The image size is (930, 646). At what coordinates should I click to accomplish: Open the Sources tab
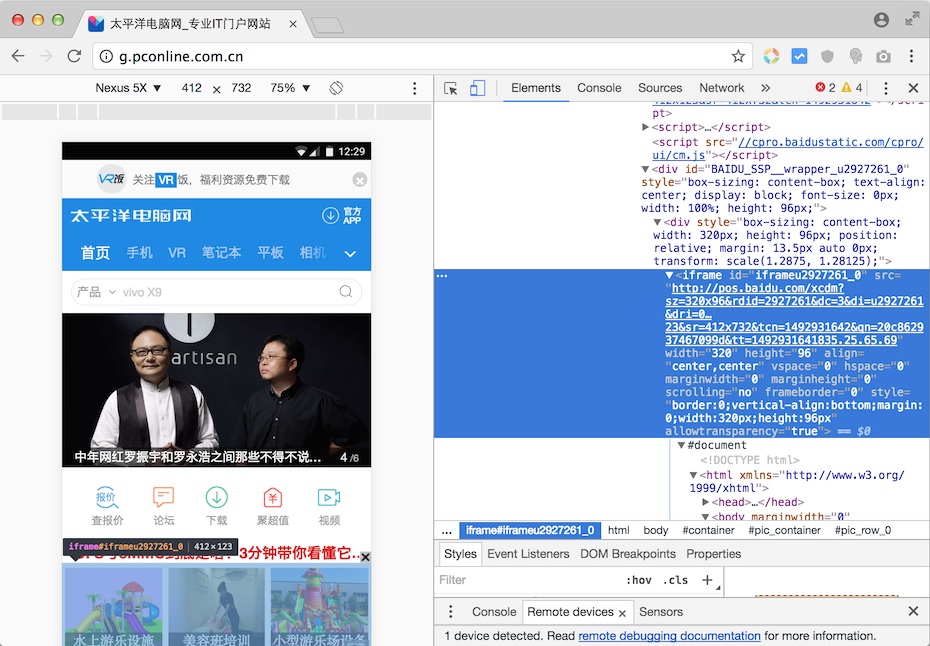[x=660, y=88]
